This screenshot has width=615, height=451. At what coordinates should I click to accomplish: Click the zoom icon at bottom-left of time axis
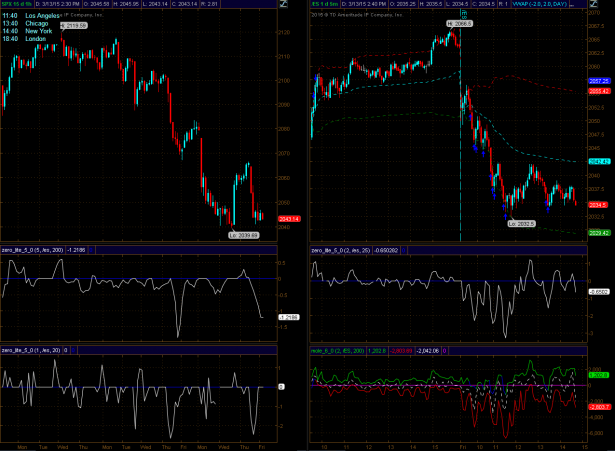6,445
